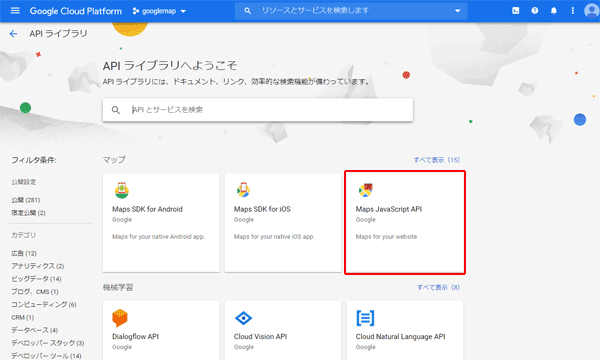Open the Maps JavaScript API card

405,223
